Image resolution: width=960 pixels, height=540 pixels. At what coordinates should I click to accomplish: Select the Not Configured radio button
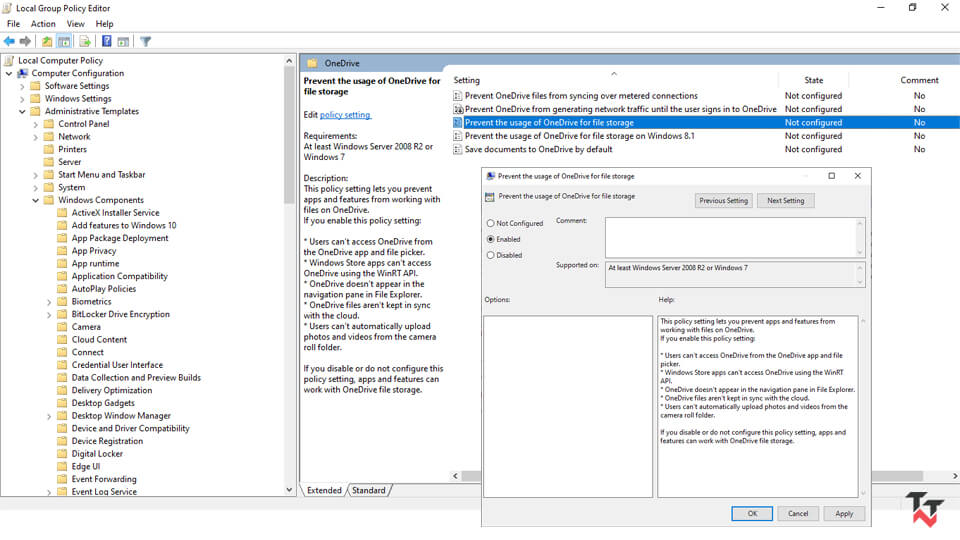click(x=490, y=223)
